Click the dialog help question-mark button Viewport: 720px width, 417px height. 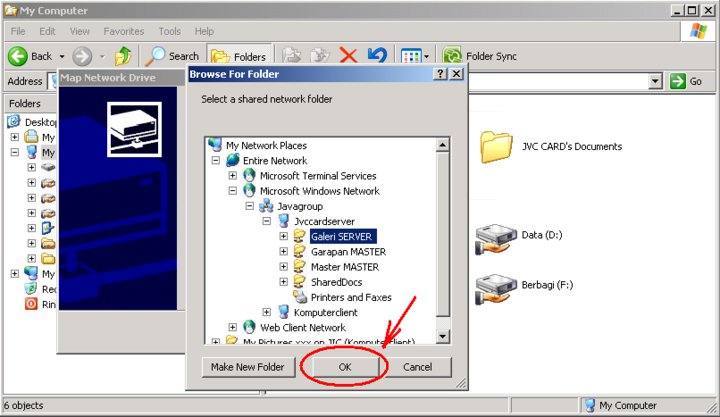[440, 73]
